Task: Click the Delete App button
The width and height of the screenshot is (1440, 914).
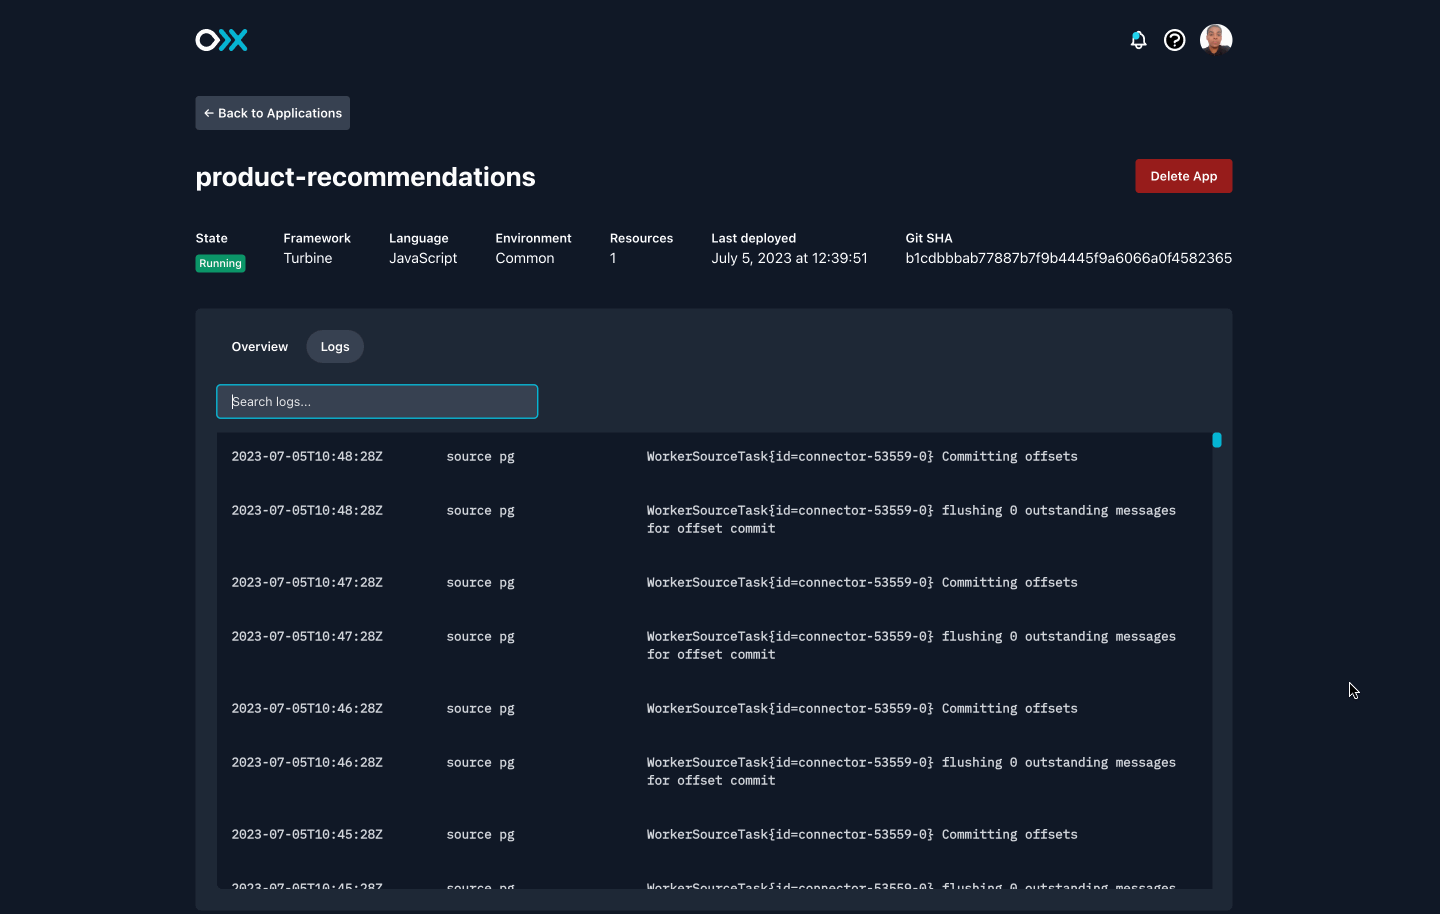Action: click(x=1183, y=175)
